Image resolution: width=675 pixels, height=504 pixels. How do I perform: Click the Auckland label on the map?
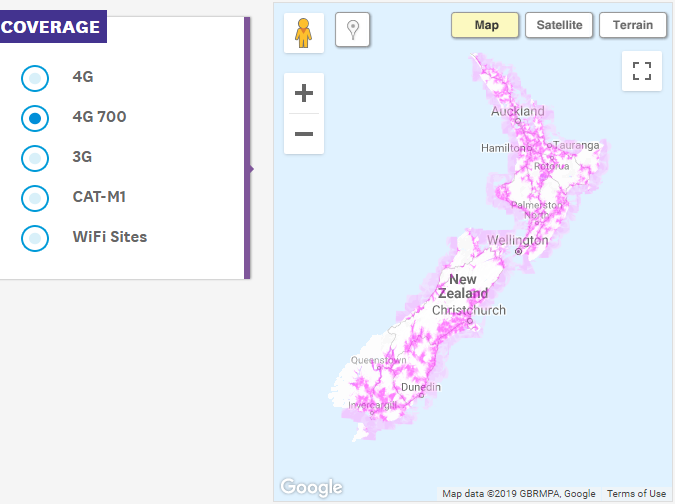[518, 111]
